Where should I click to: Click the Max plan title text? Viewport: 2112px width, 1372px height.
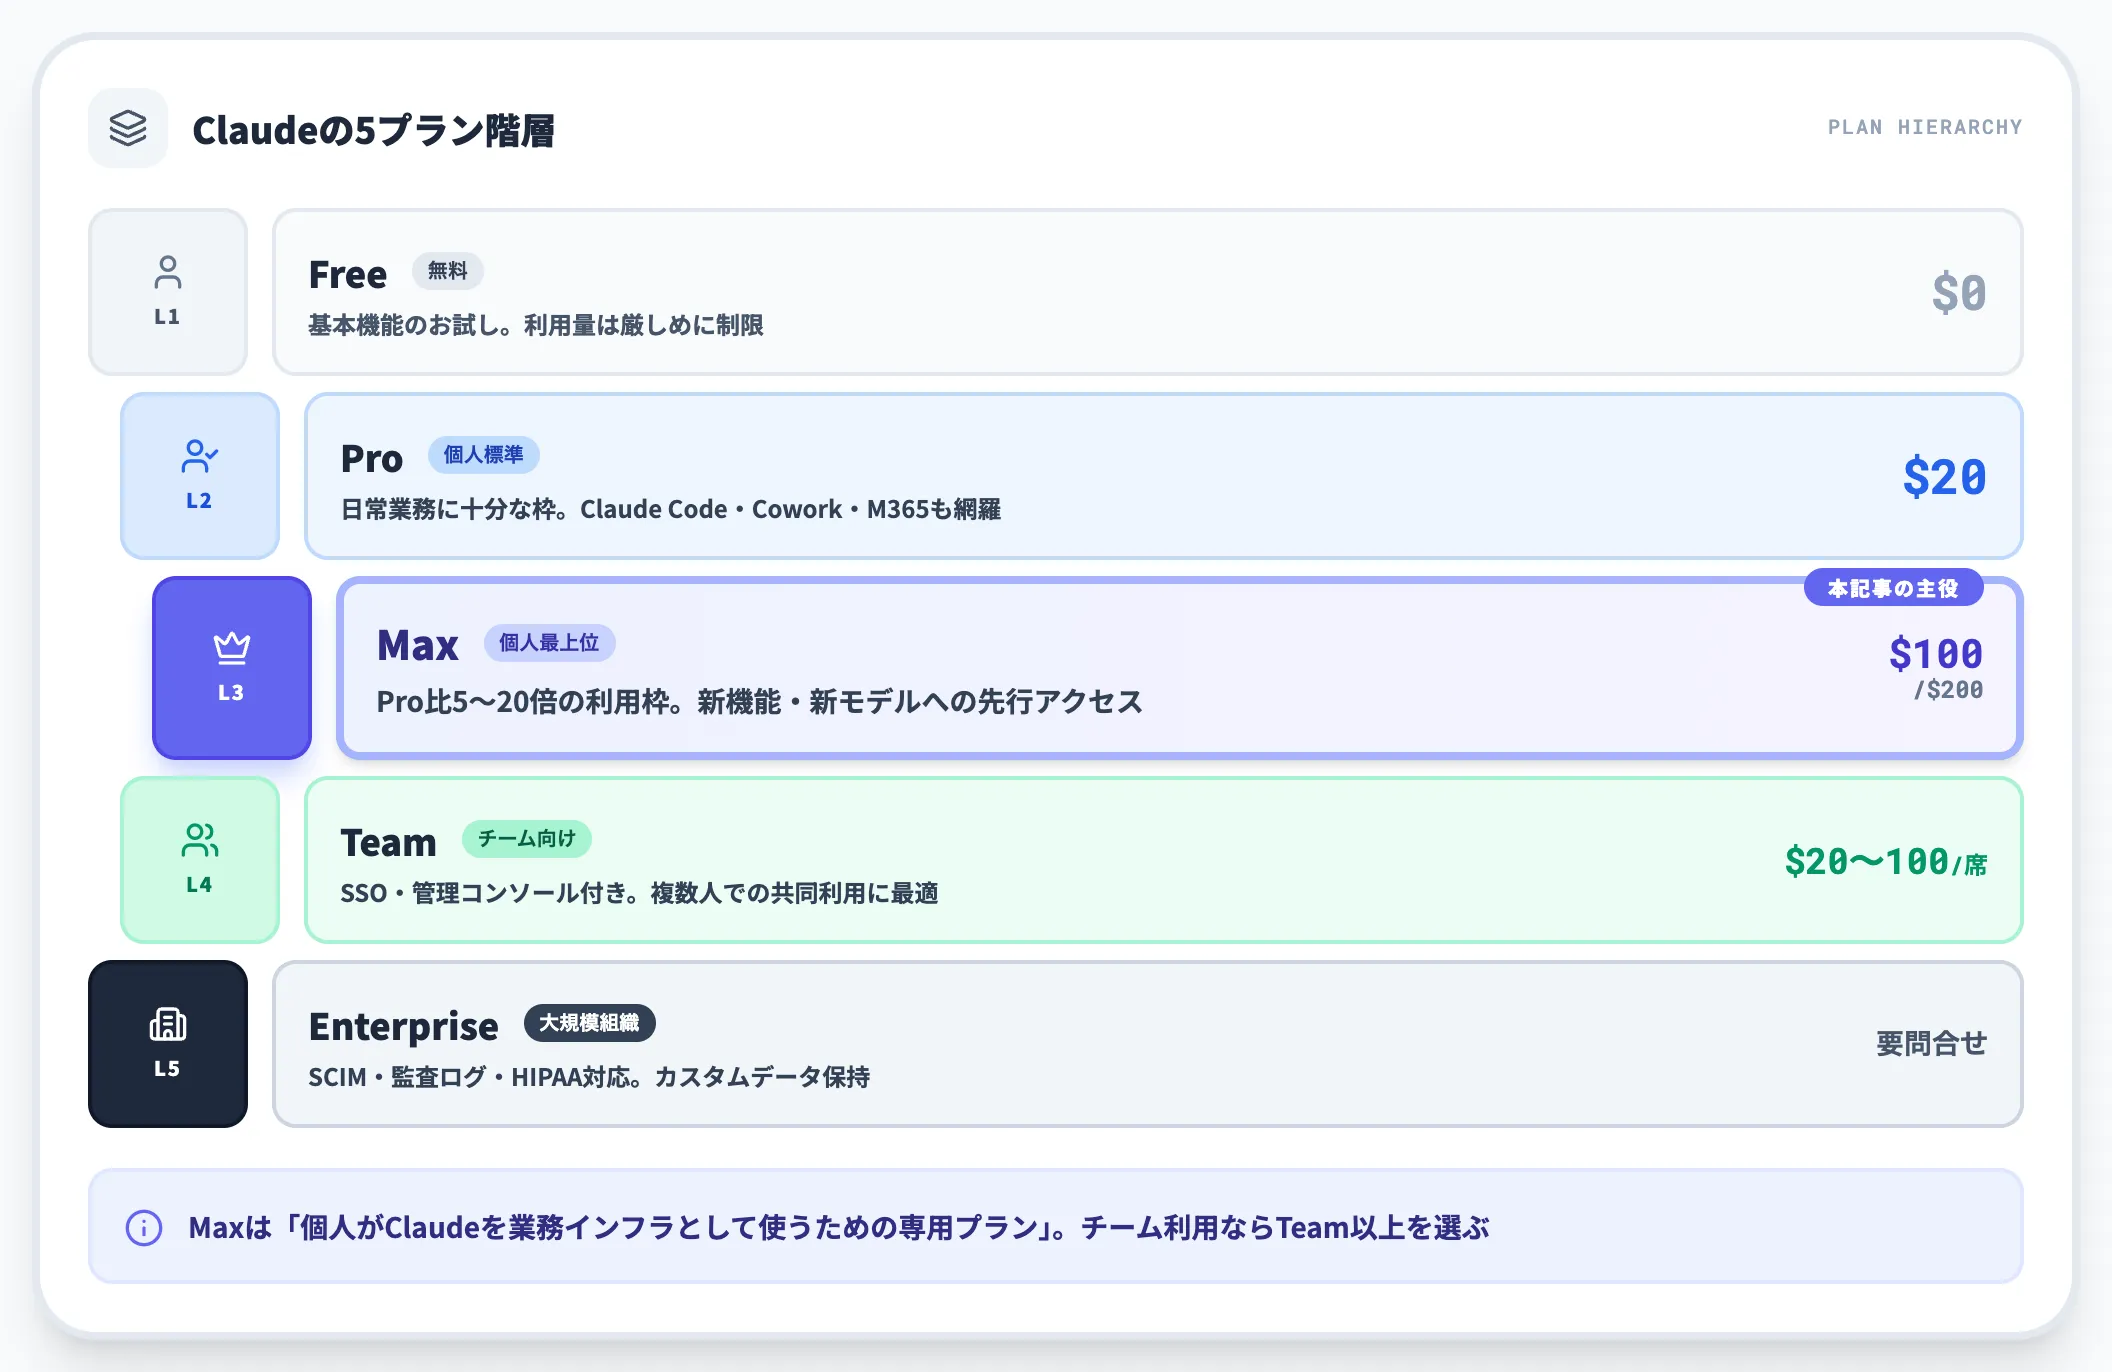tap(418, 646)
